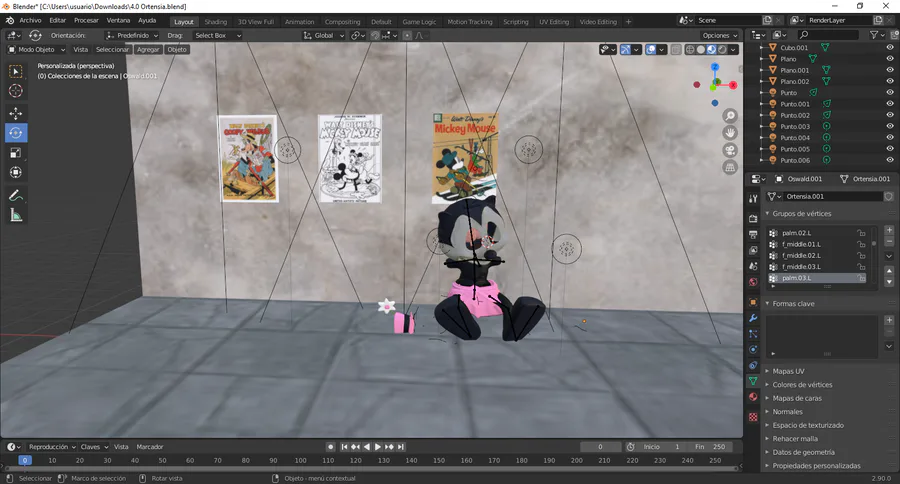This screenshot has height=484, width=900.
Task: Activate the 3D Cursor tool
Action: point(16,91)
